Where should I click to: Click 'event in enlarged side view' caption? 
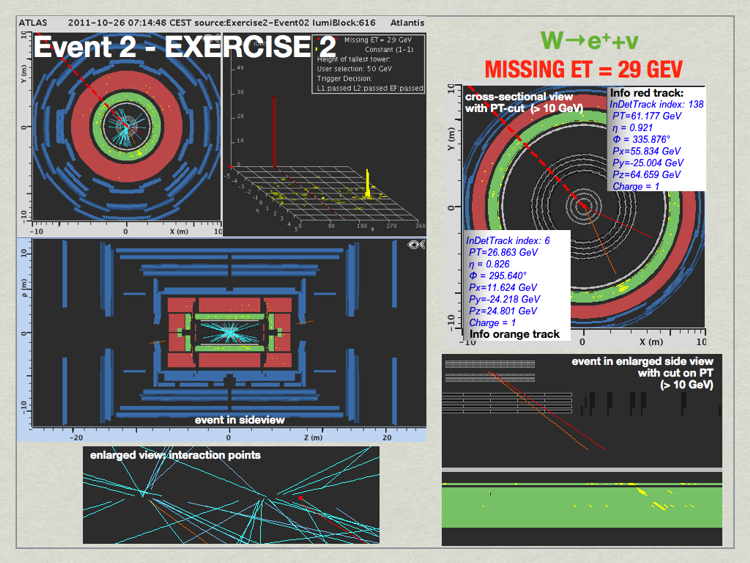pos(642,361)
